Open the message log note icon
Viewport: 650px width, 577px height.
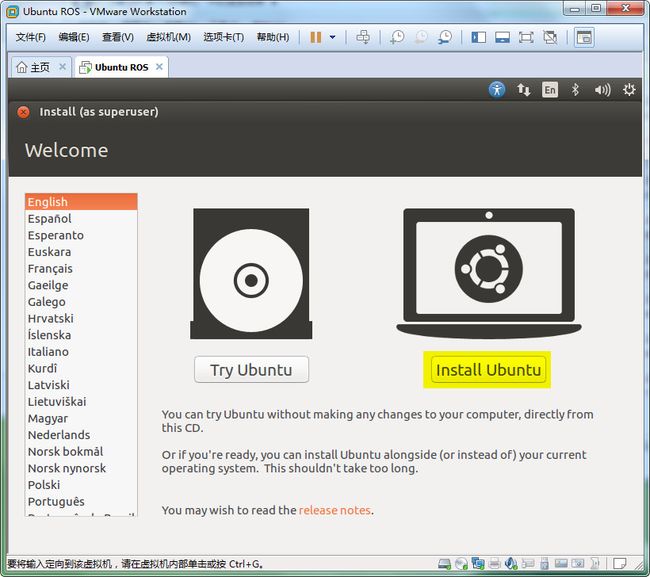coord(620,564)
